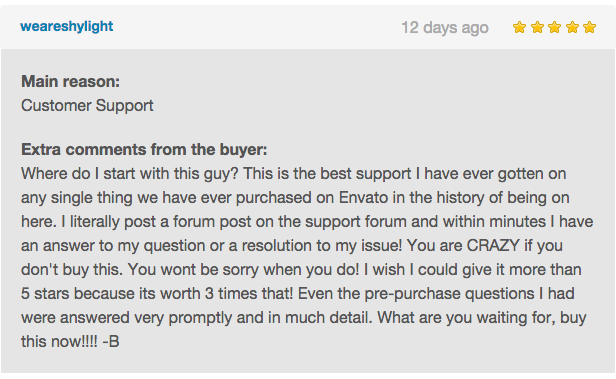The width and height of the screenshot is (616, 379).
Task: Click the third gold rating star
Action: click(x=554, y=27)
